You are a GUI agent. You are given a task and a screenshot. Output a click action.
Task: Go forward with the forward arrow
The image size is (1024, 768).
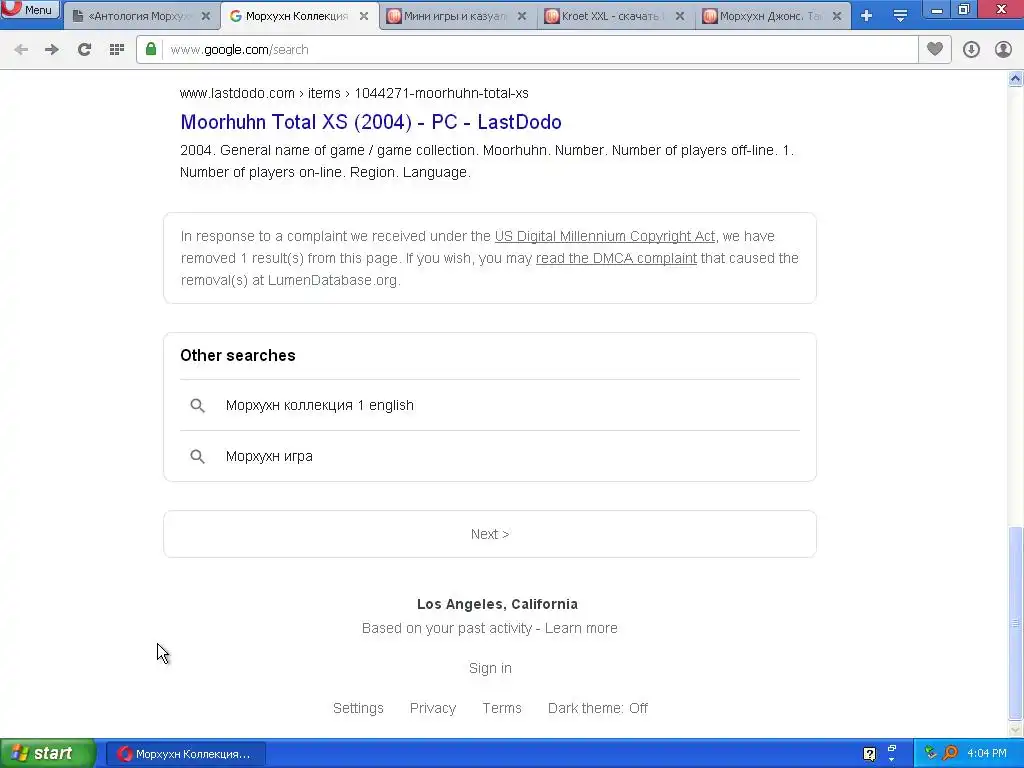[52, 50]
